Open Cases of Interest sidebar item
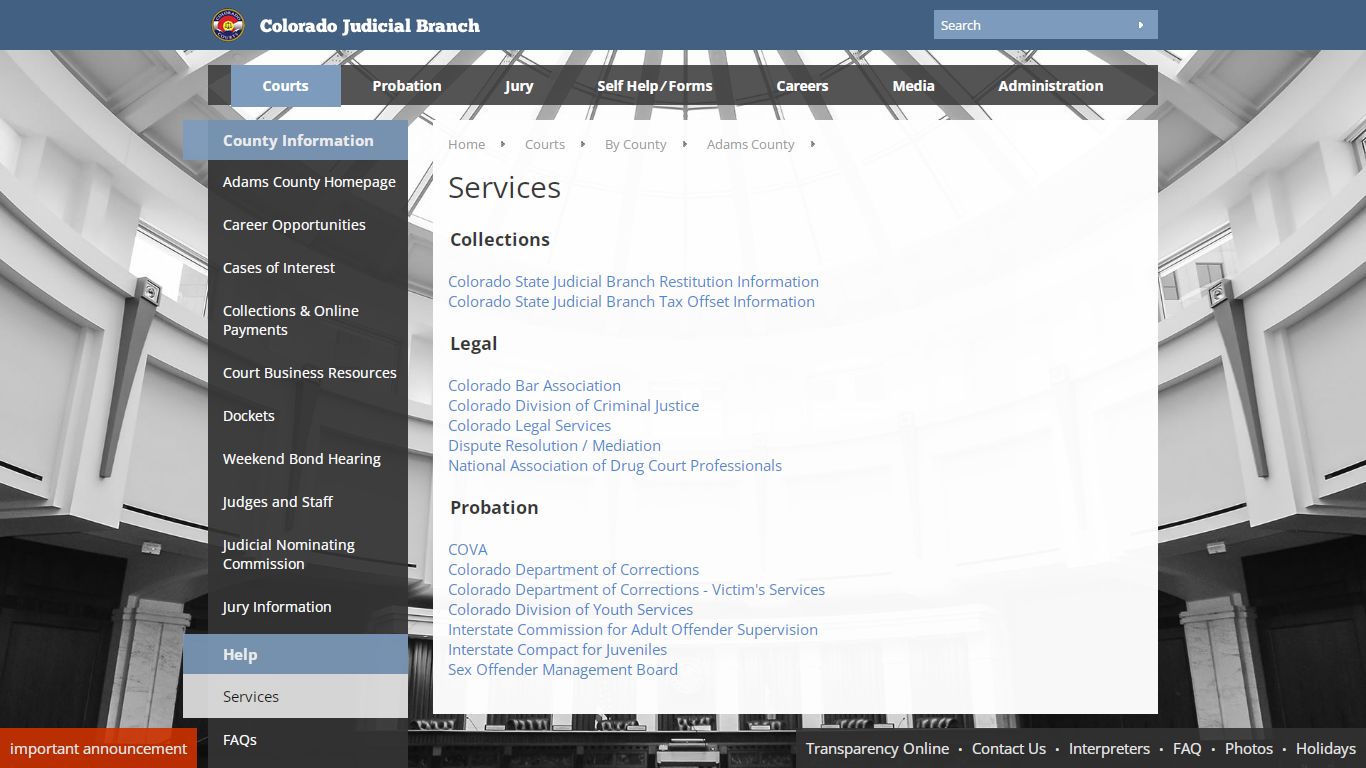The width and height of the screenshot is (1366, 768). 308,268
